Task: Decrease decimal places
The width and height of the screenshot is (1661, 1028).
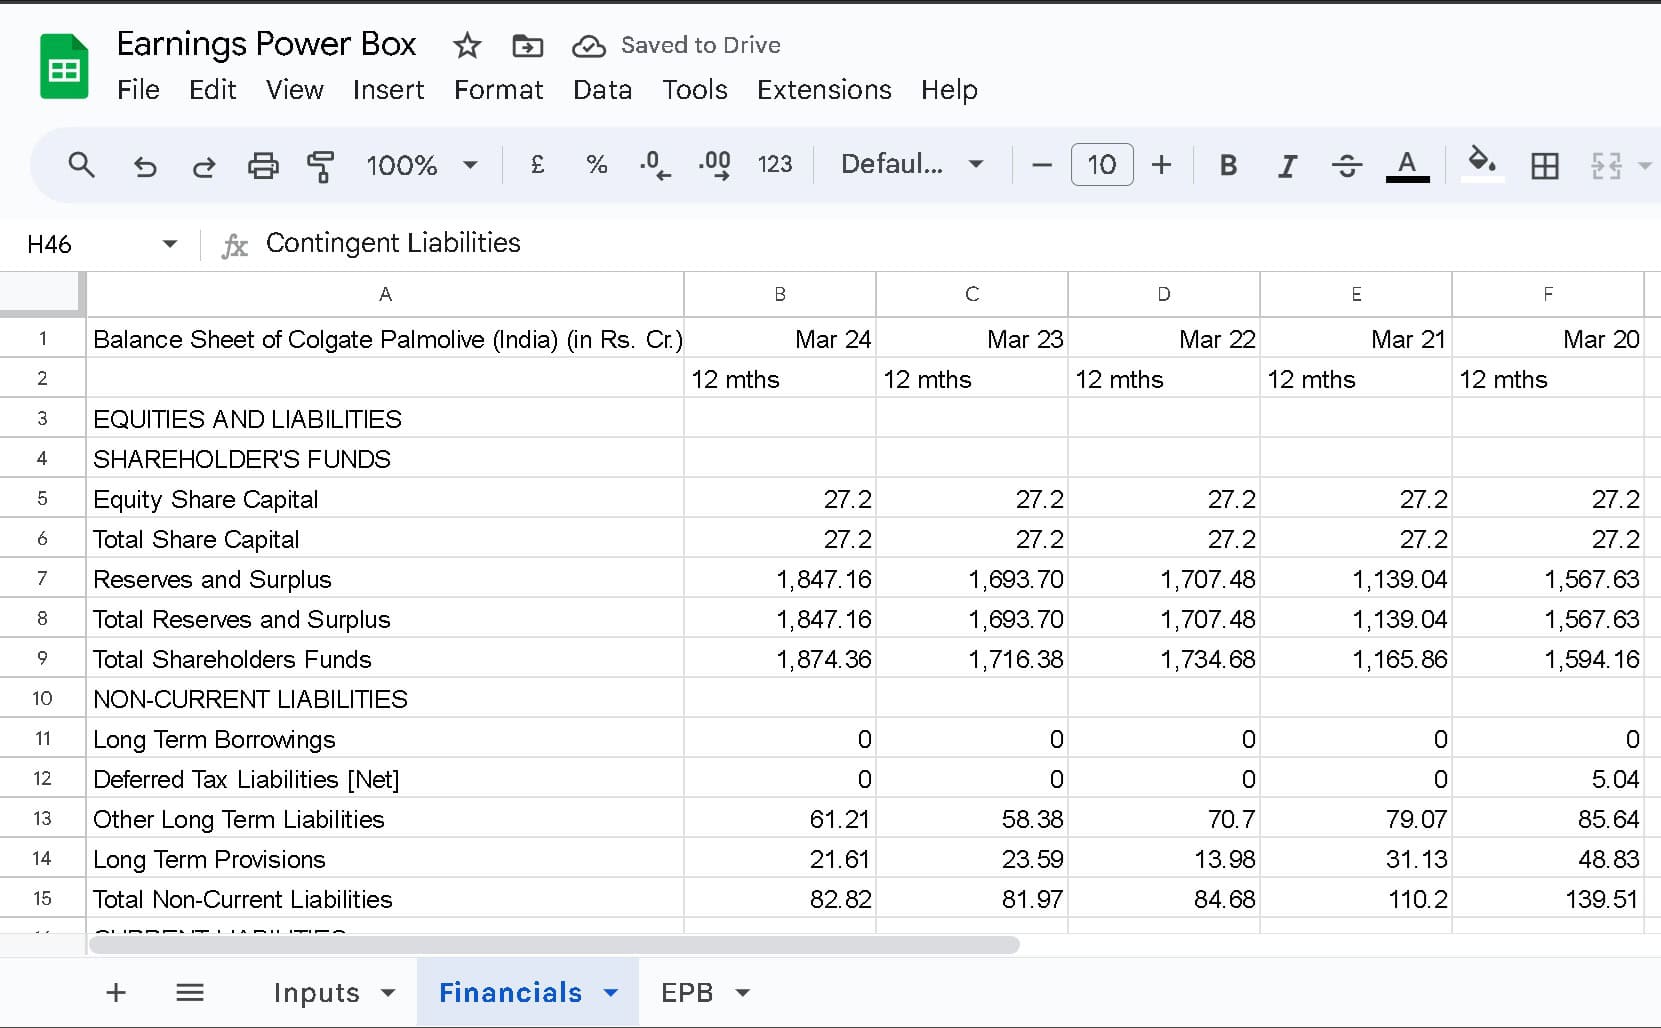Action: (x=655, y=165)
